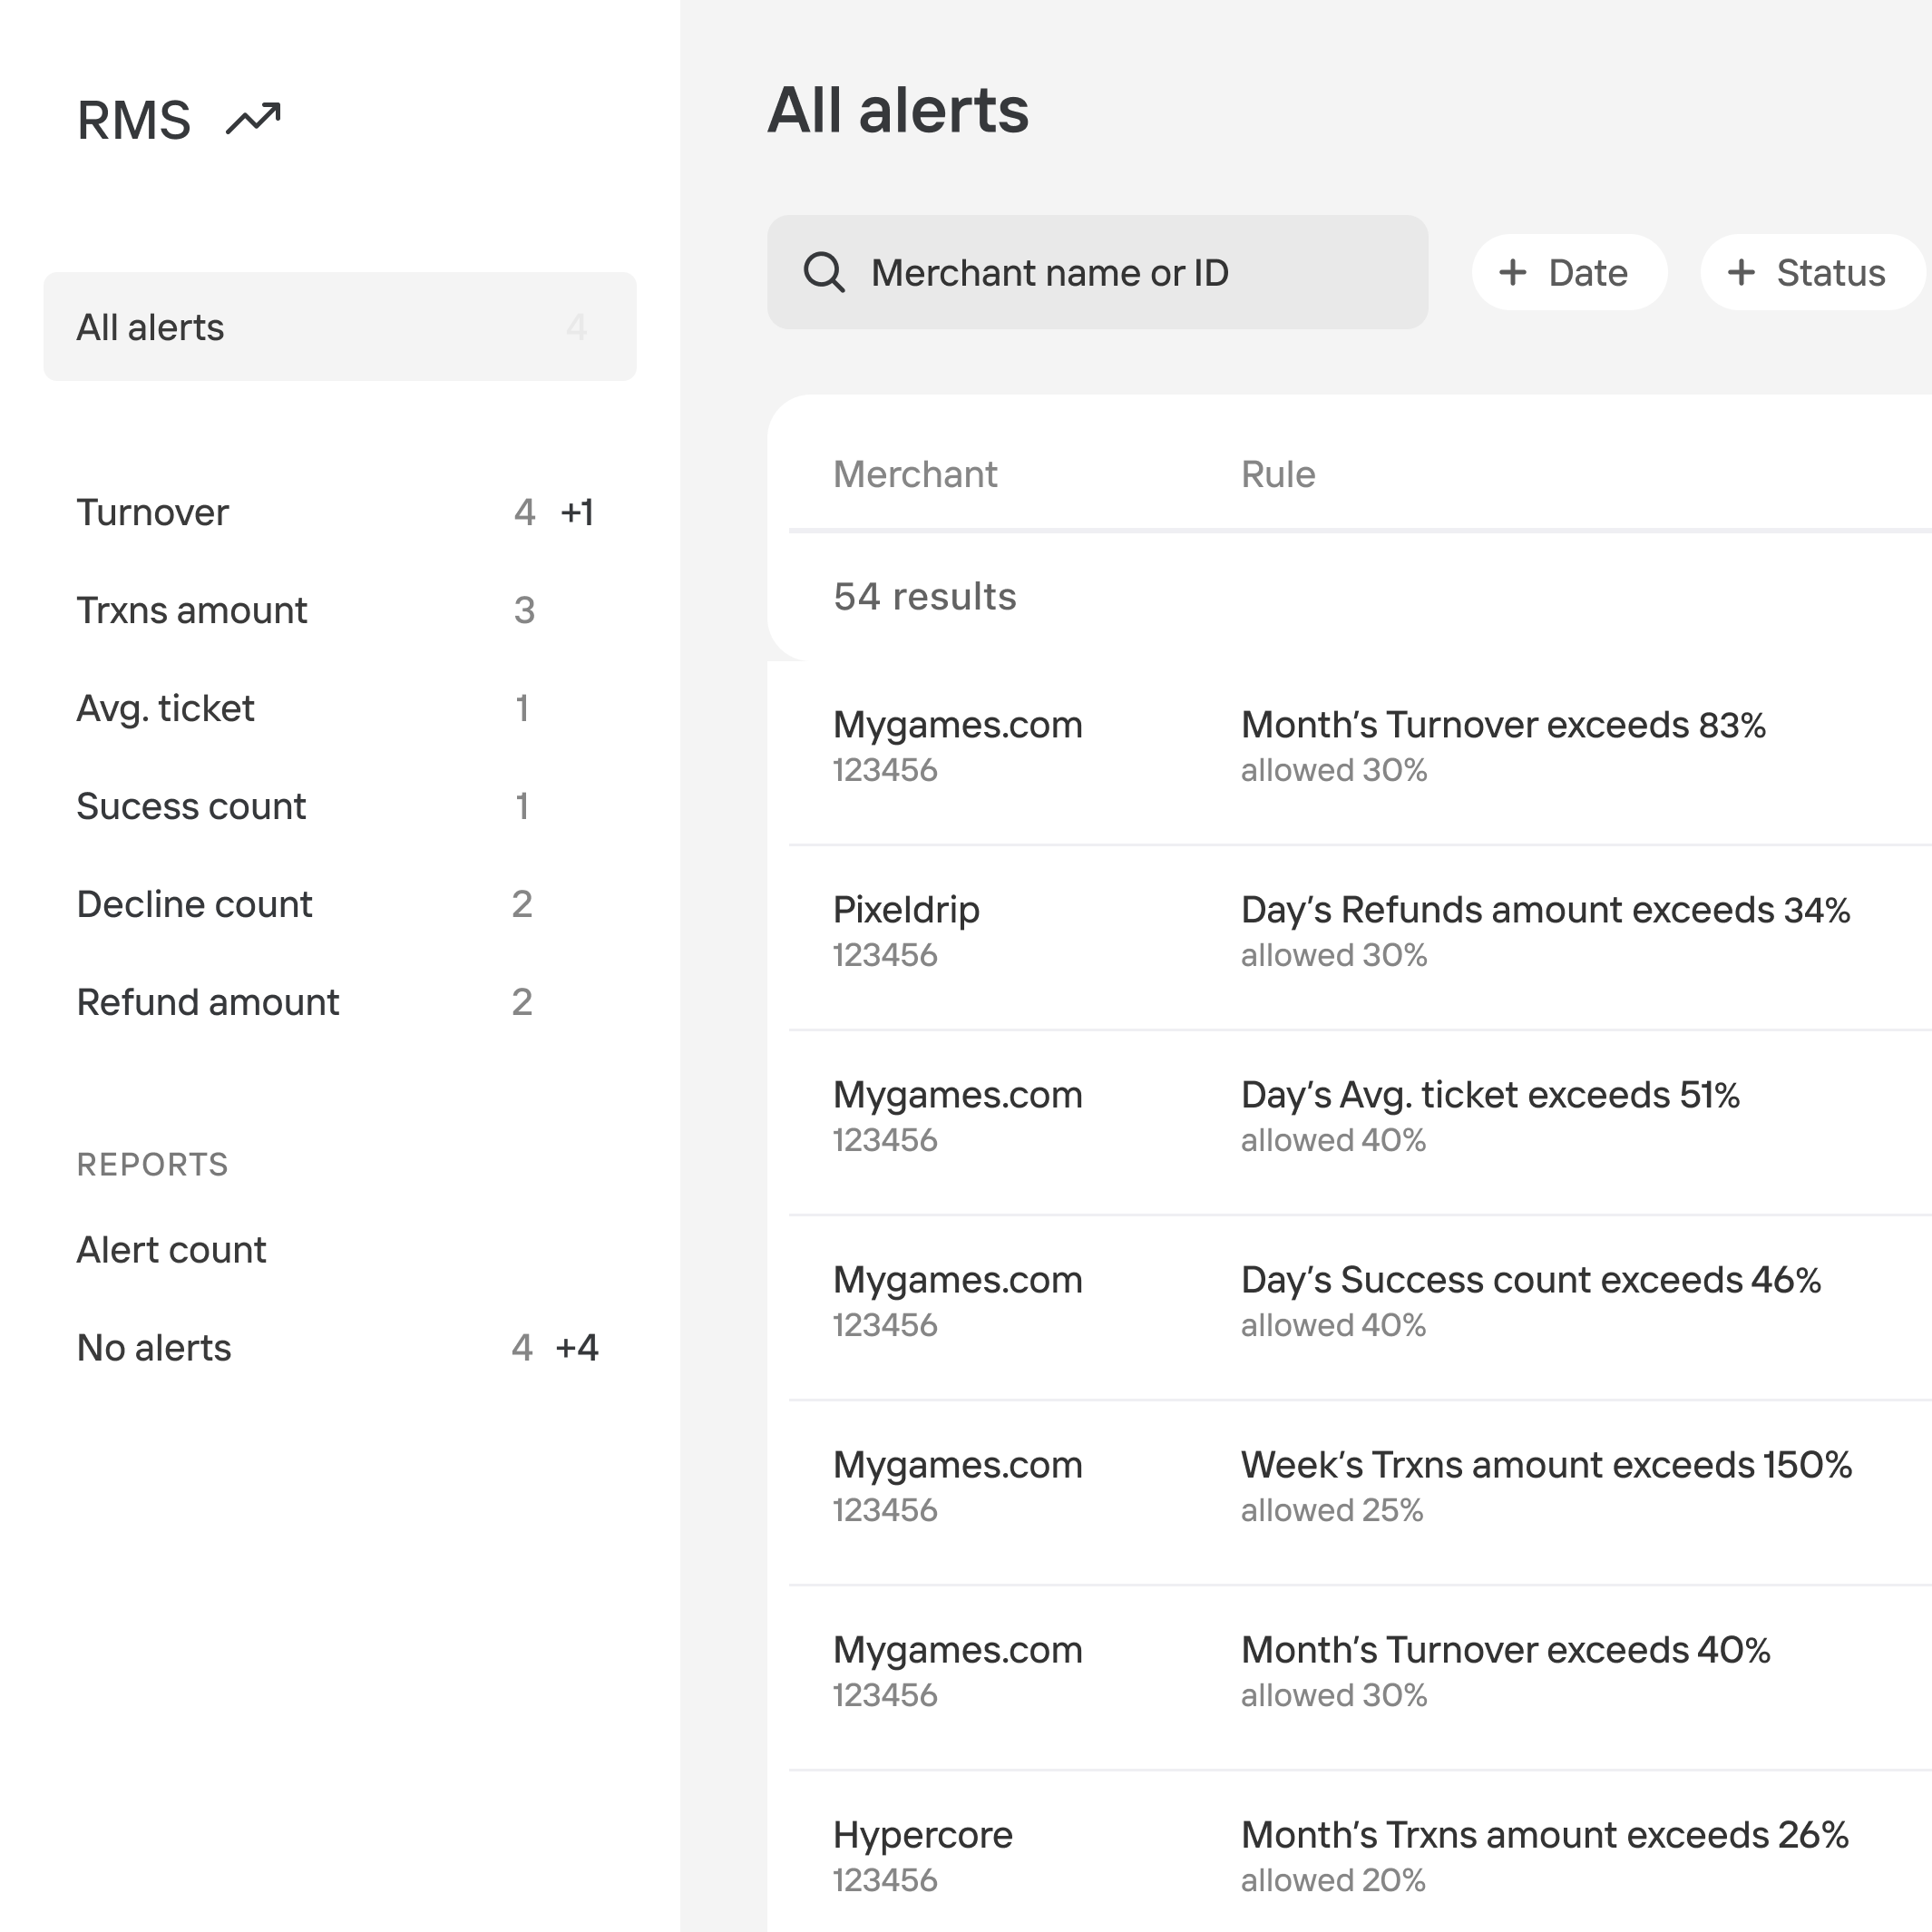Open the Trxns amount category
The image size is (1932, 1932).
pyautogui.click(x=339, y=610)
